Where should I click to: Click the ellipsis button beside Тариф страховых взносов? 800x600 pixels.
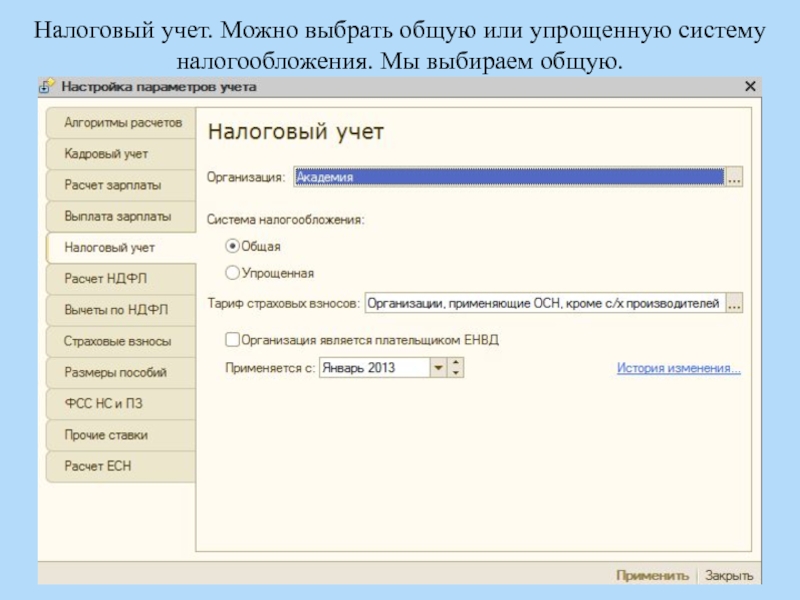(734, 304)
